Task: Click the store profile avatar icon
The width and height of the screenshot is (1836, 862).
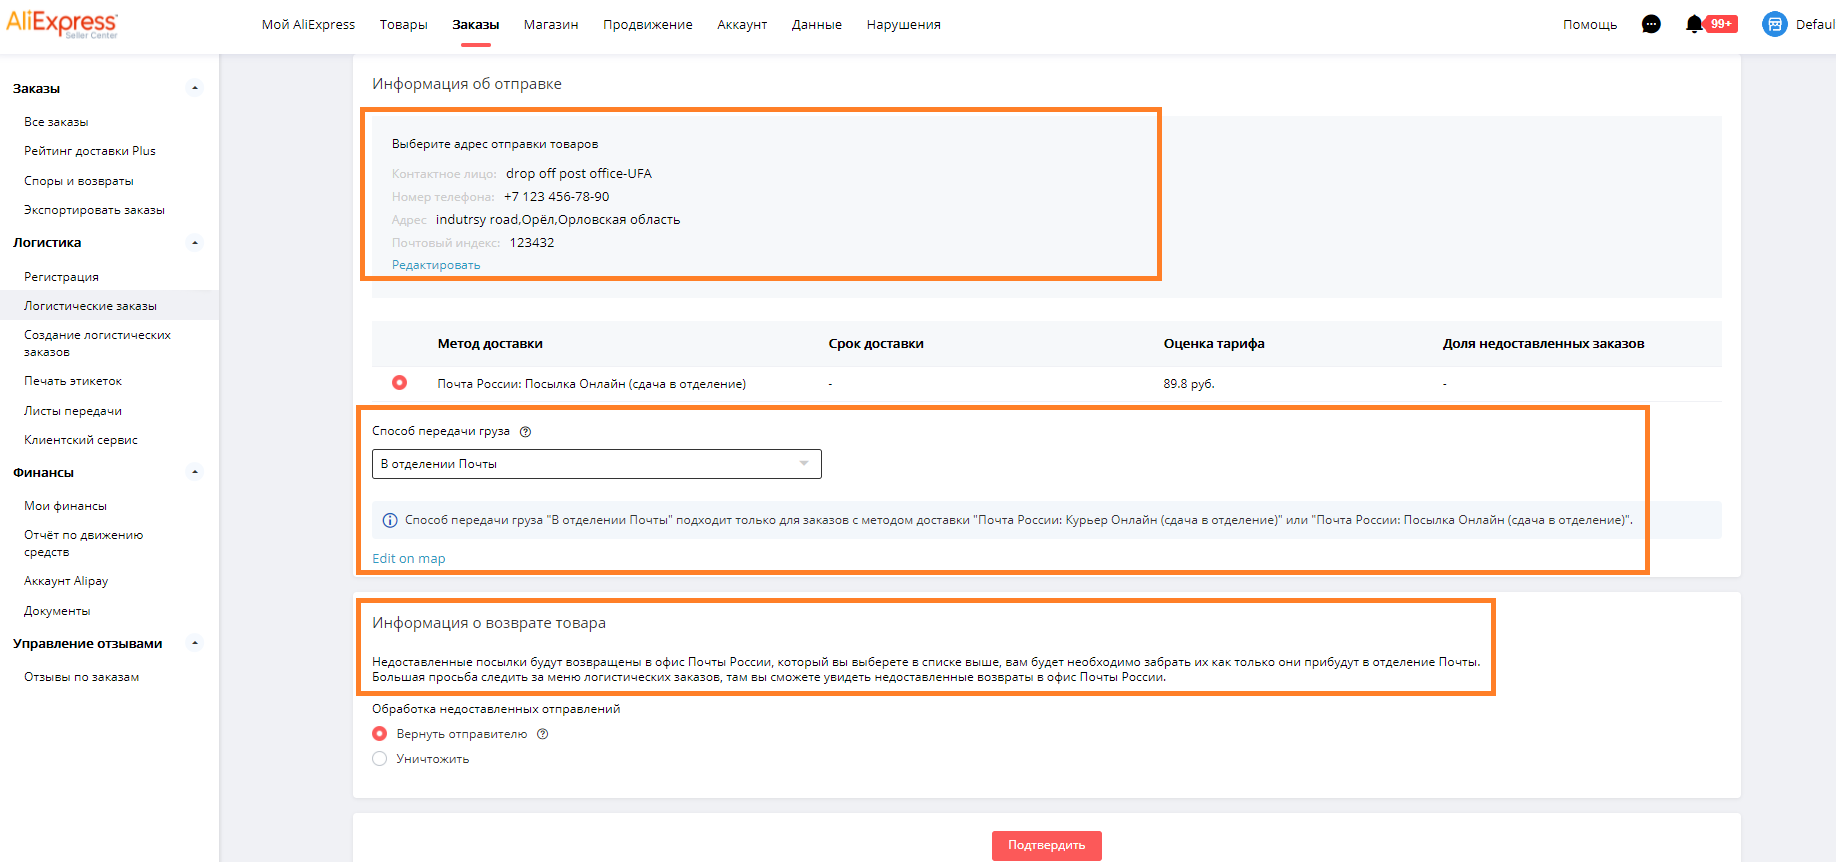Action: point(1775,24)
